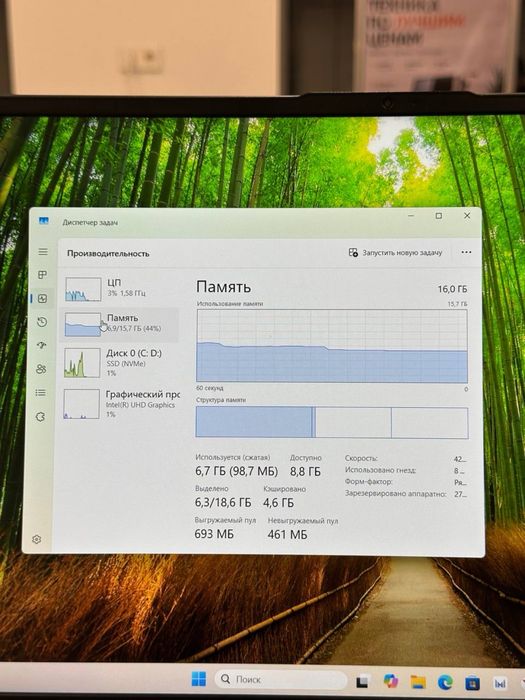Screen dimensions: 525x700
Task: Maximize the Task Manager window
Action: point(439,216)
